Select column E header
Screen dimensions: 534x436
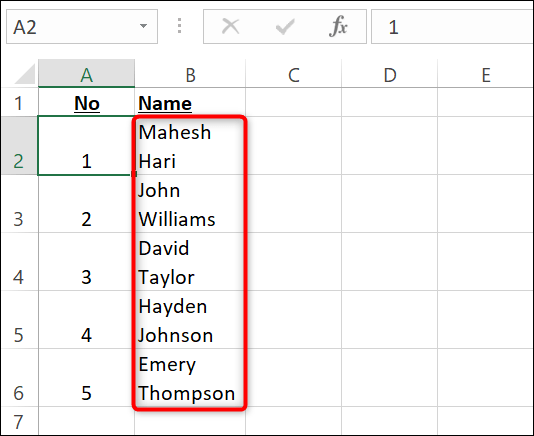coord(486,74)
